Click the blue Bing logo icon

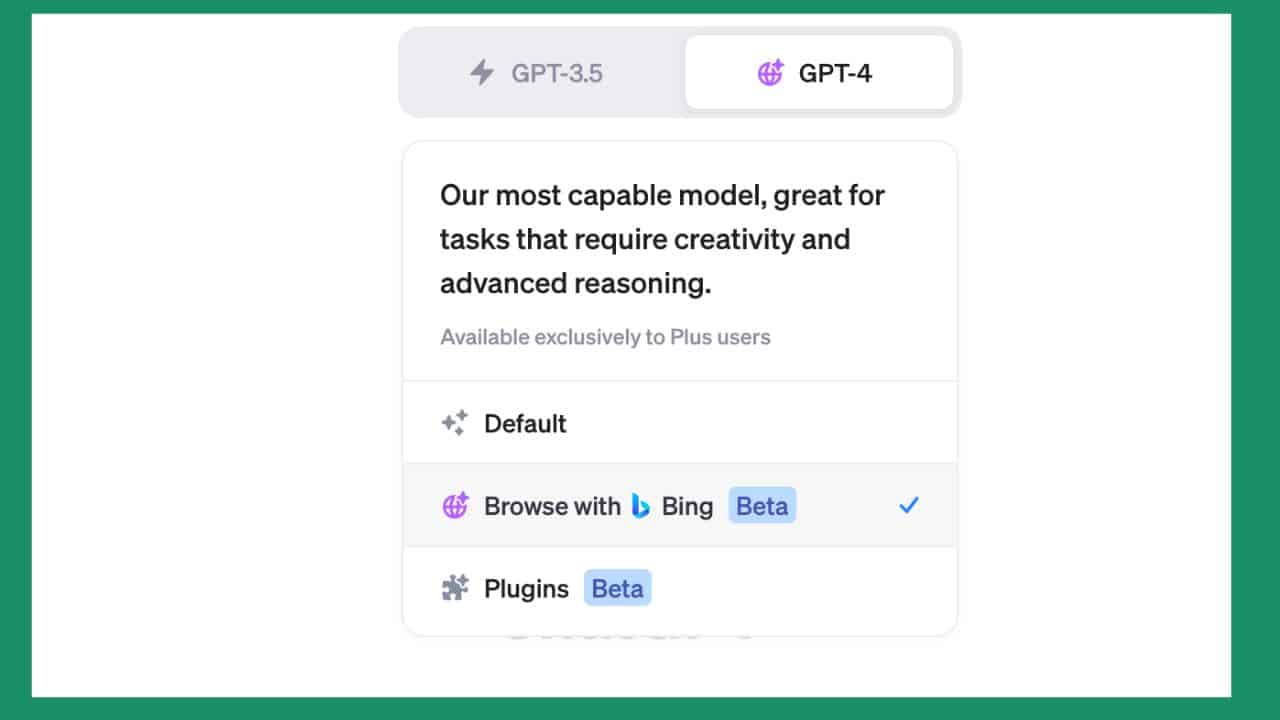click(641, 506)
